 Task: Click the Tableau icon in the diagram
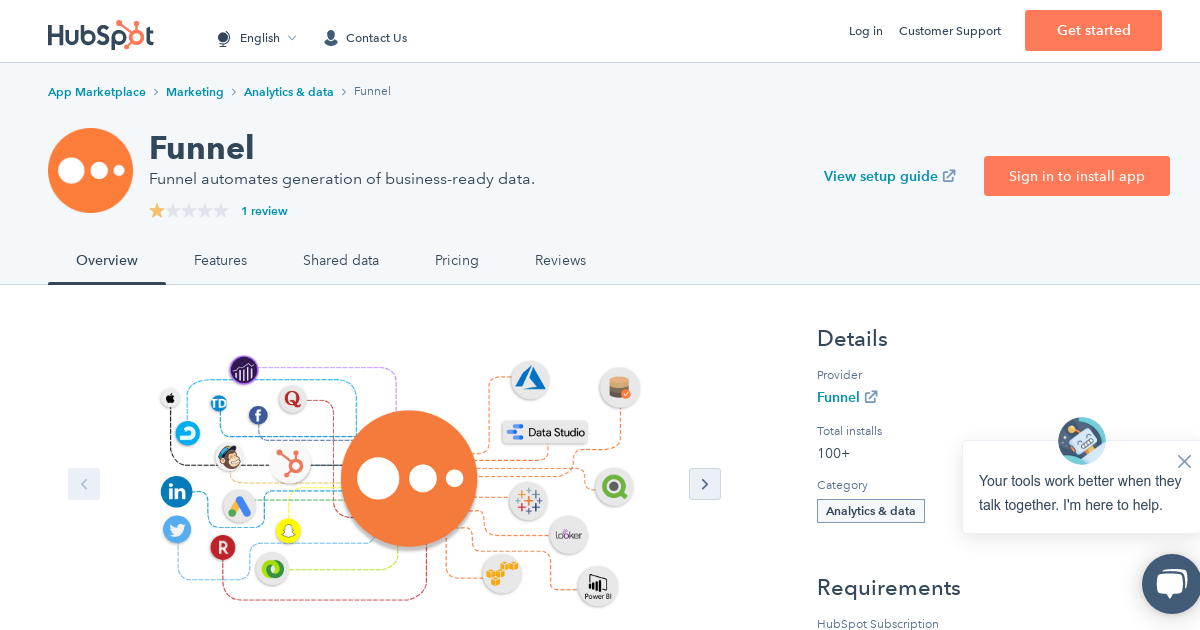528,500
